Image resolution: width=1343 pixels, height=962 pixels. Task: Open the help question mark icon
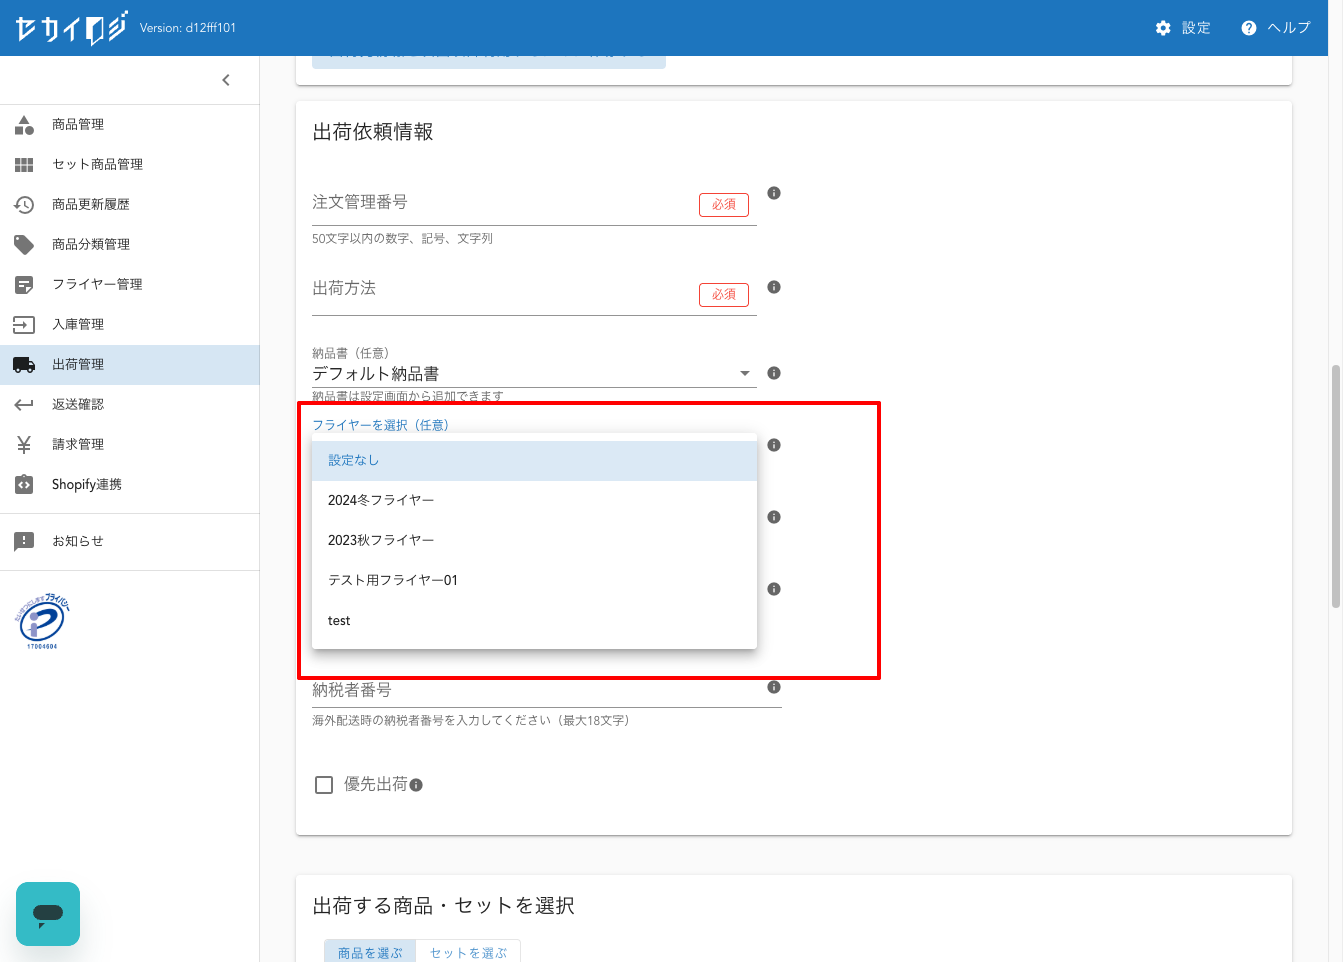tap(1248, 28)
